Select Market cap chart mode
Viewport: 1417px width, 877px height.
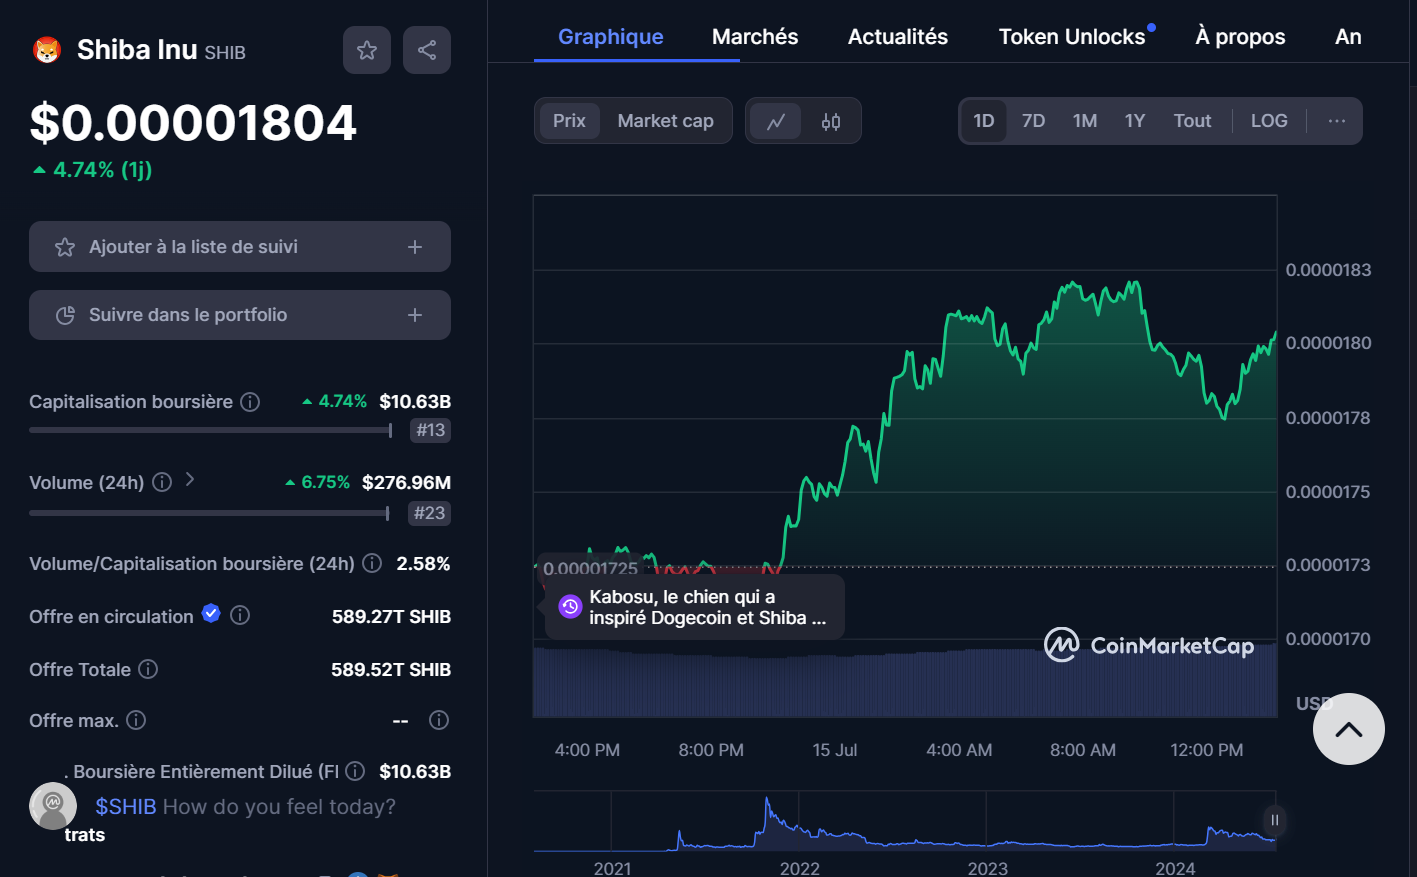[x=665, y=121]
